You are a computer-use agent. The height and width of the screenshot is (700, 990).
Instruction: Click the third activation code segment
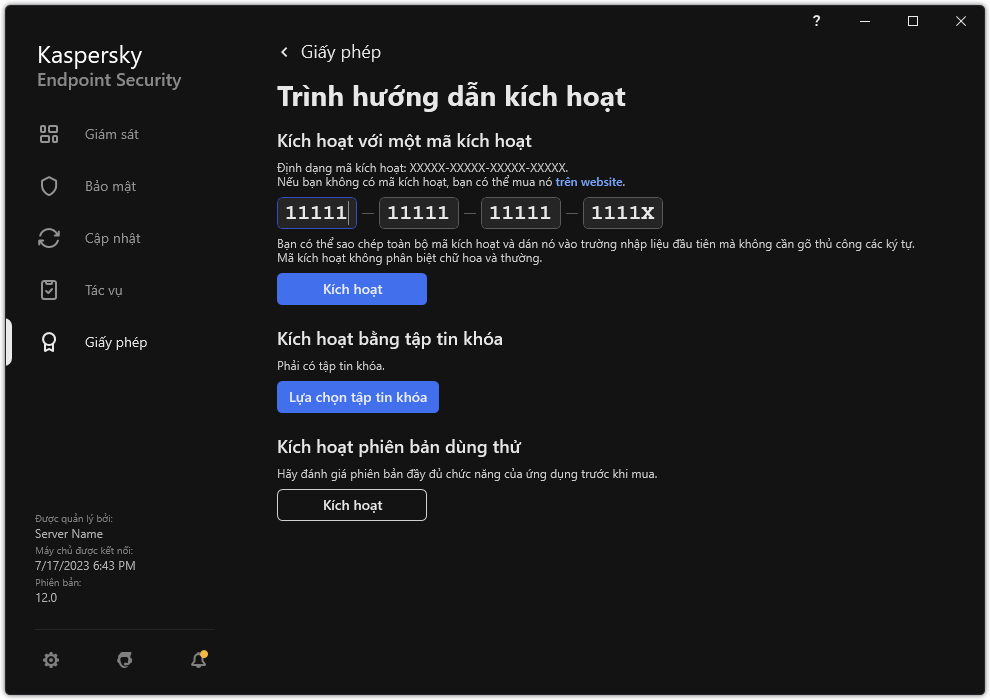(x=520, y=212)
